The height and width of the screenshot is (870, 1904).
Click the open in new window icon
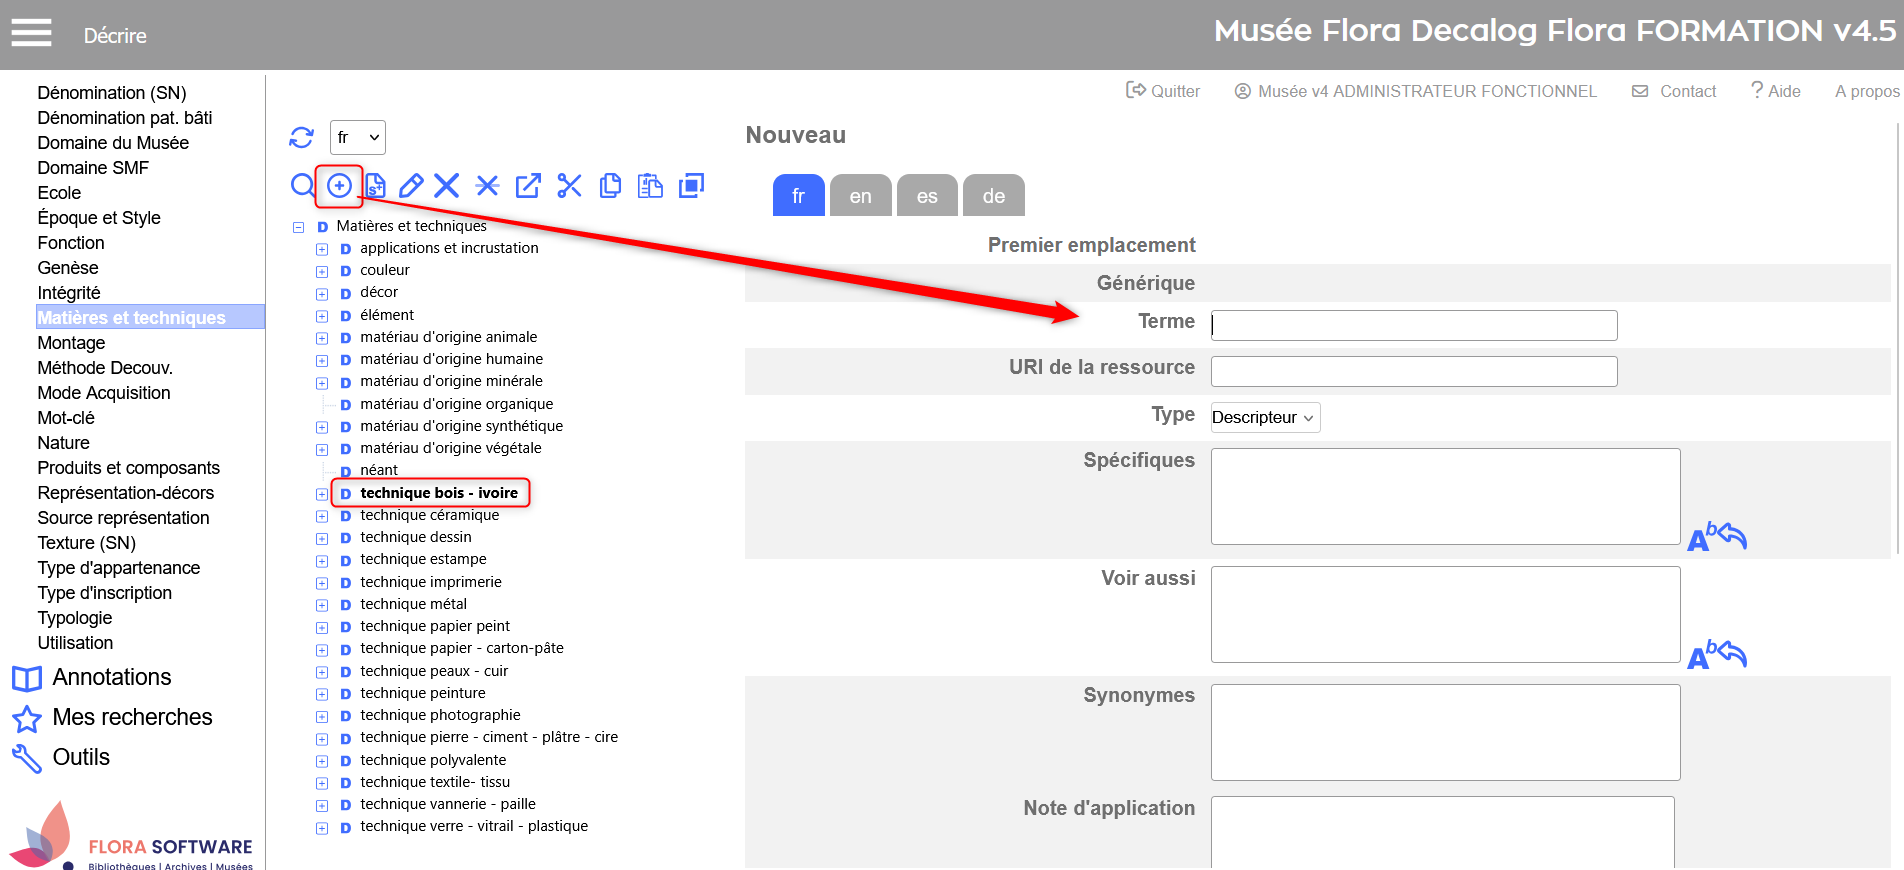click(x=528, y=185)
